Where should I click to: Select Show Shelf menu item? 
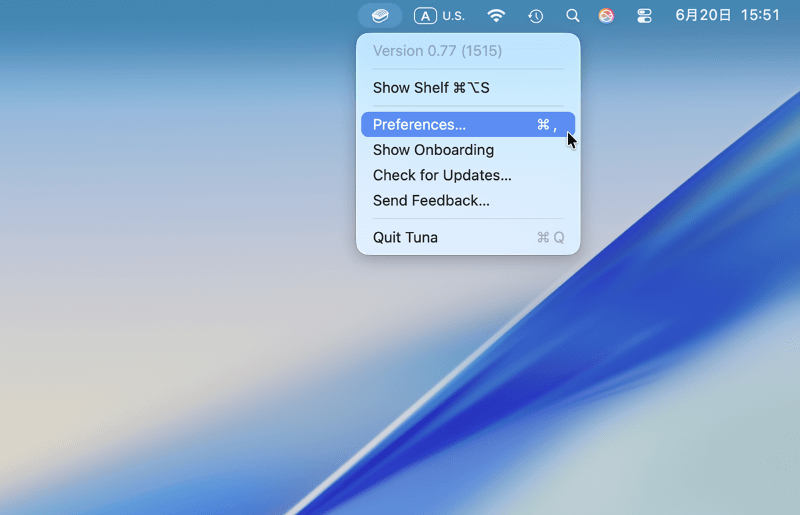point(468,88)
